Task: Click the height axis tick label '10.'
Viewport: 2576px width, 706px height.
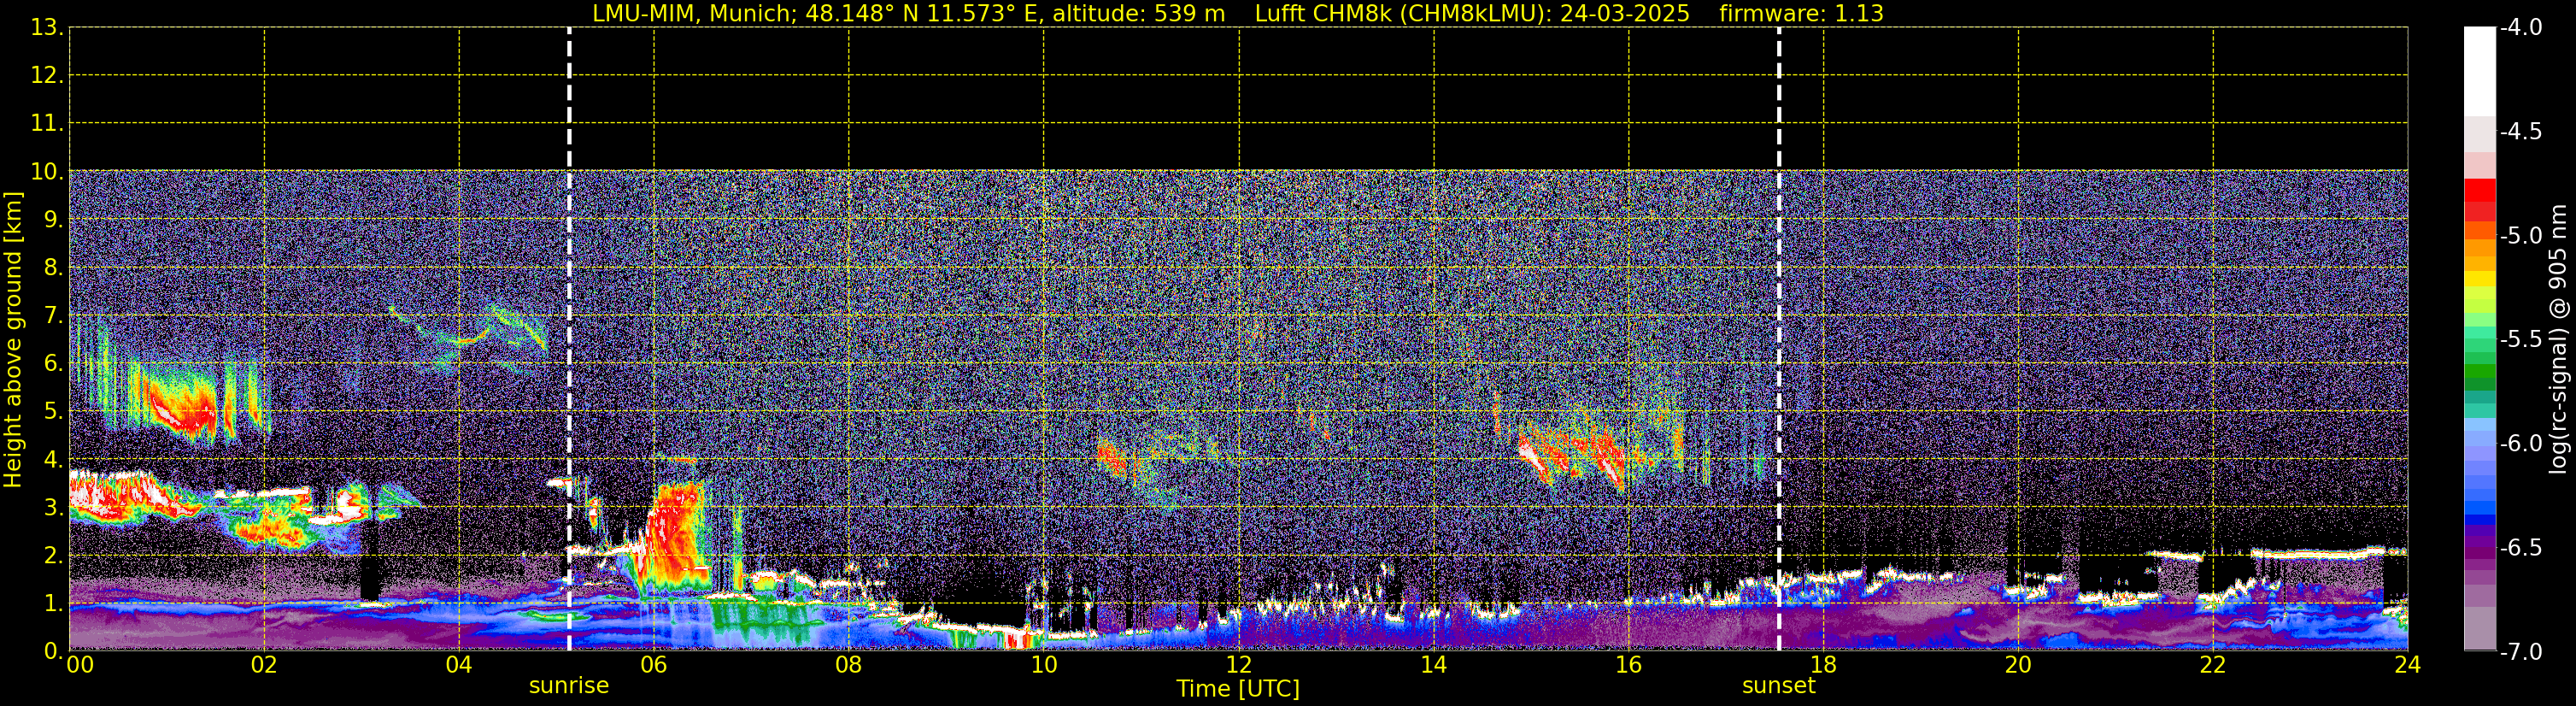Action: tap(47, 172)
